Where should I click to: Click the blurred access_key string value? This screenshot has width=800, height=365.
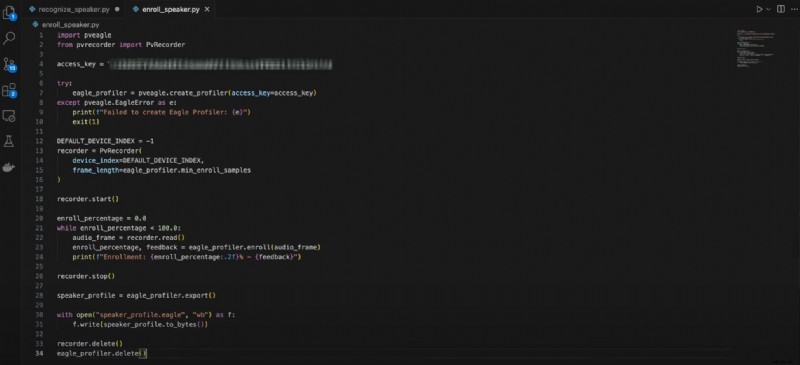[x=220, y=64]
